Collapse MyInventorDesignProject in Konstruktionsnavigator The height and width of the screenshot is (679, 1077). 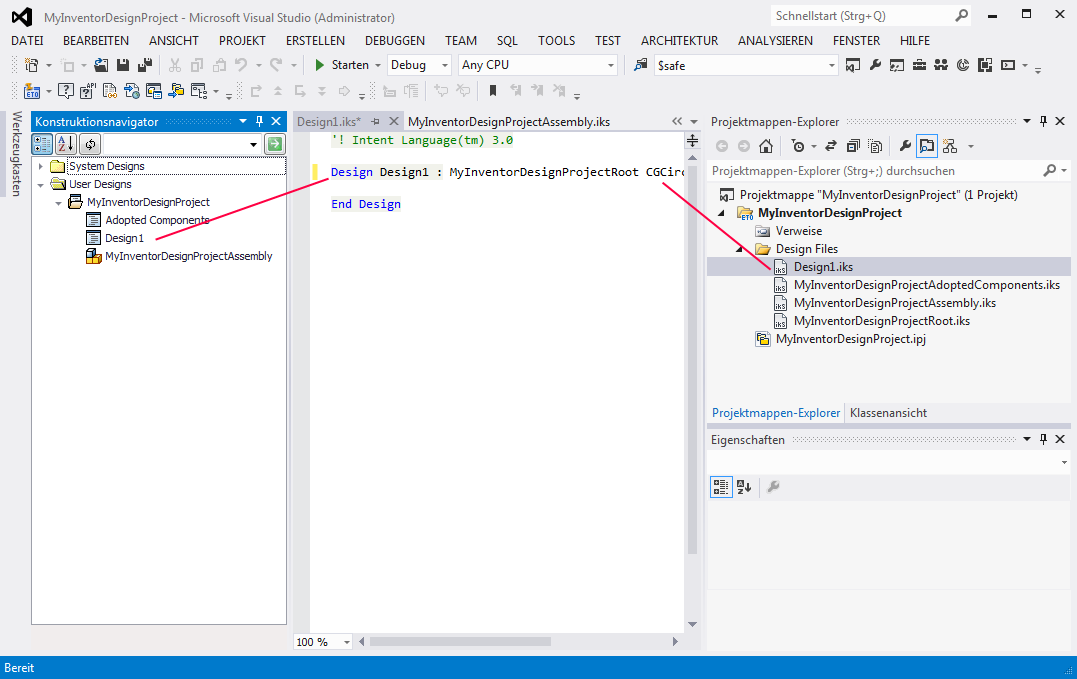click(58, 203)
